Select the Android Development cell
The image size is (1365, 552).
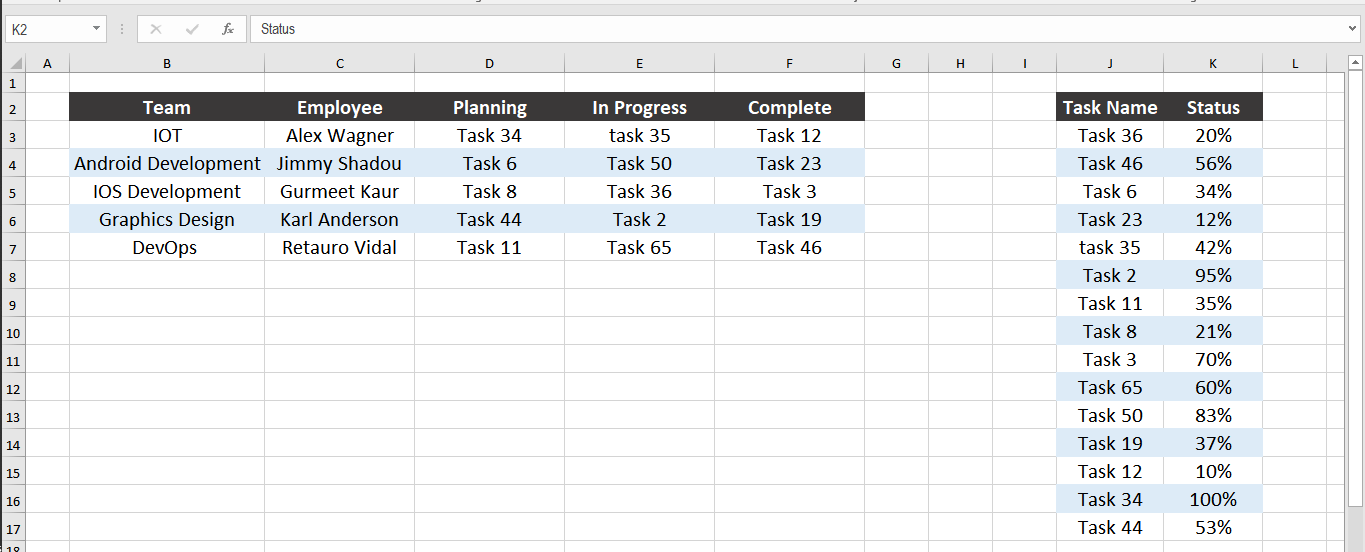[x=167, y=164]
